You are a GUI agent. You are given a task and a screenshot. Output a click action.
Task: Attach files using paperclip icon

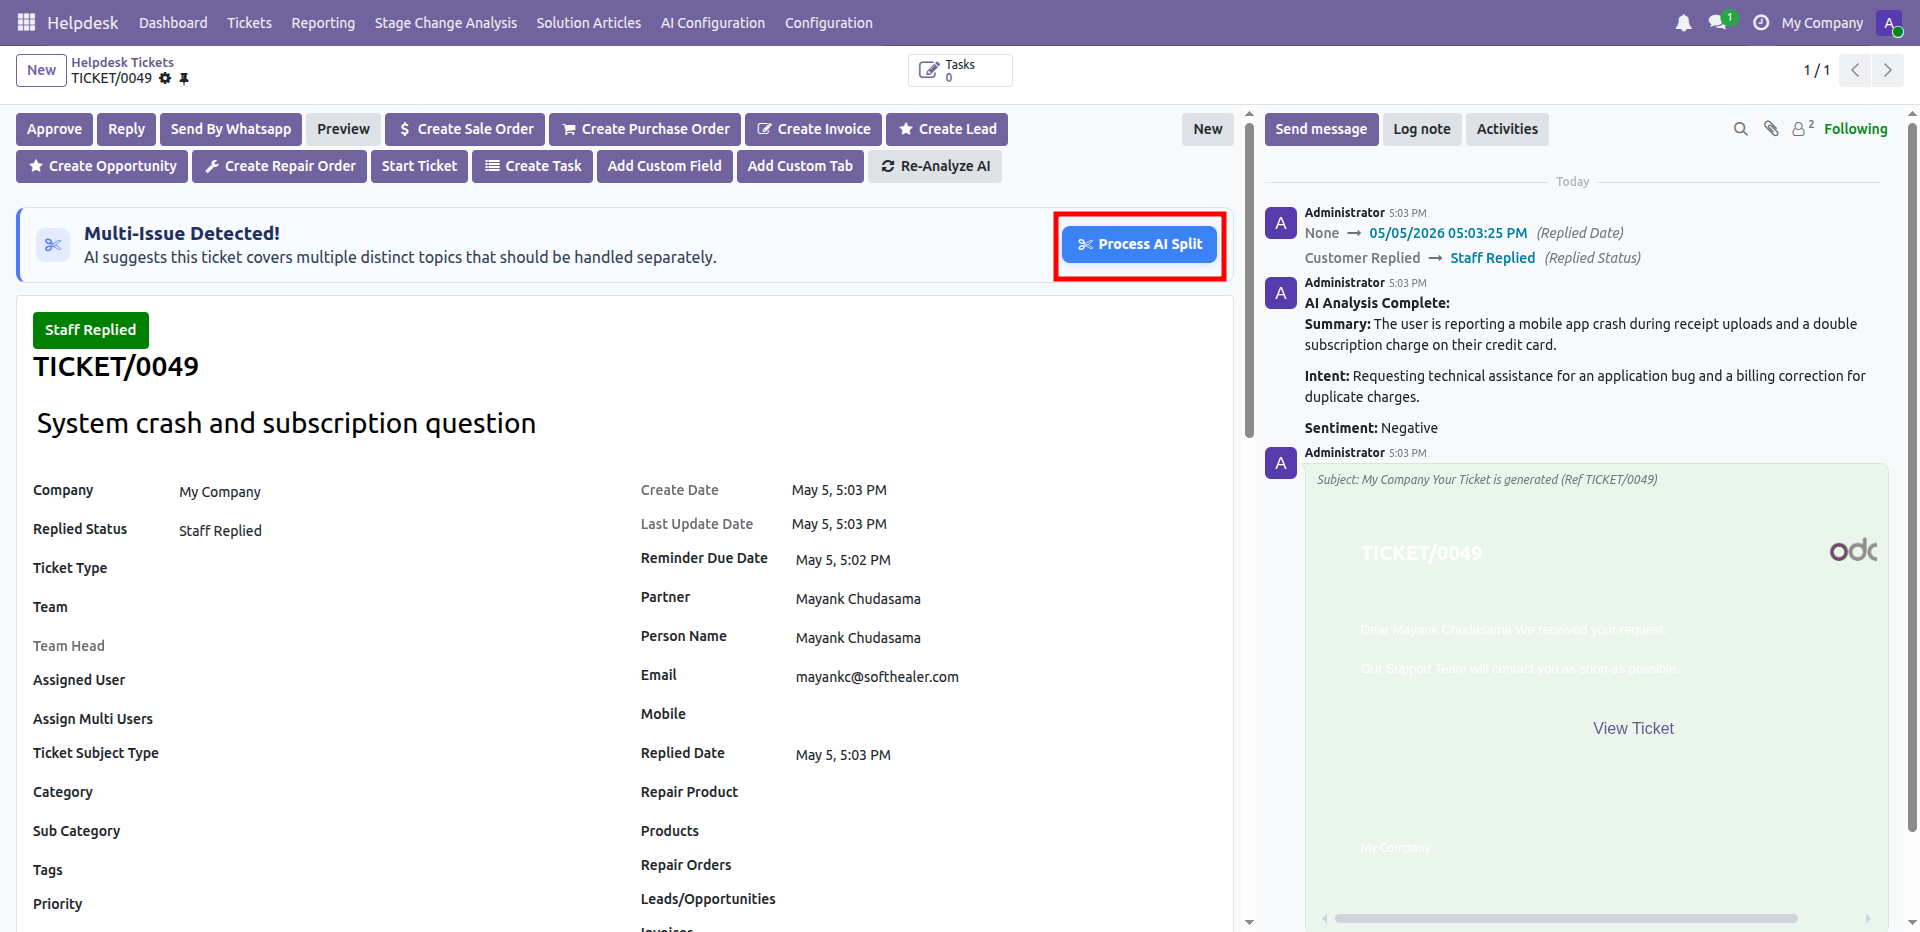click(1771, 129)
